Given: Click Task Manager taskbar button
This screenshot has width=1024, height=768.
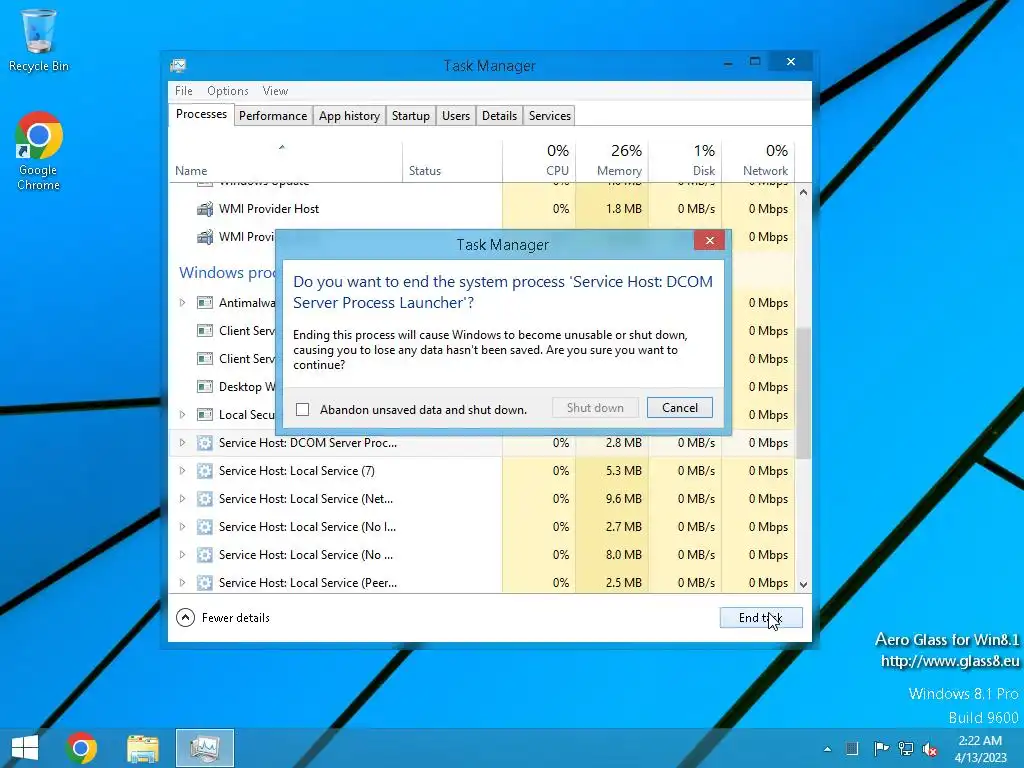Looking at the screenshot, I should click(204, 748).
